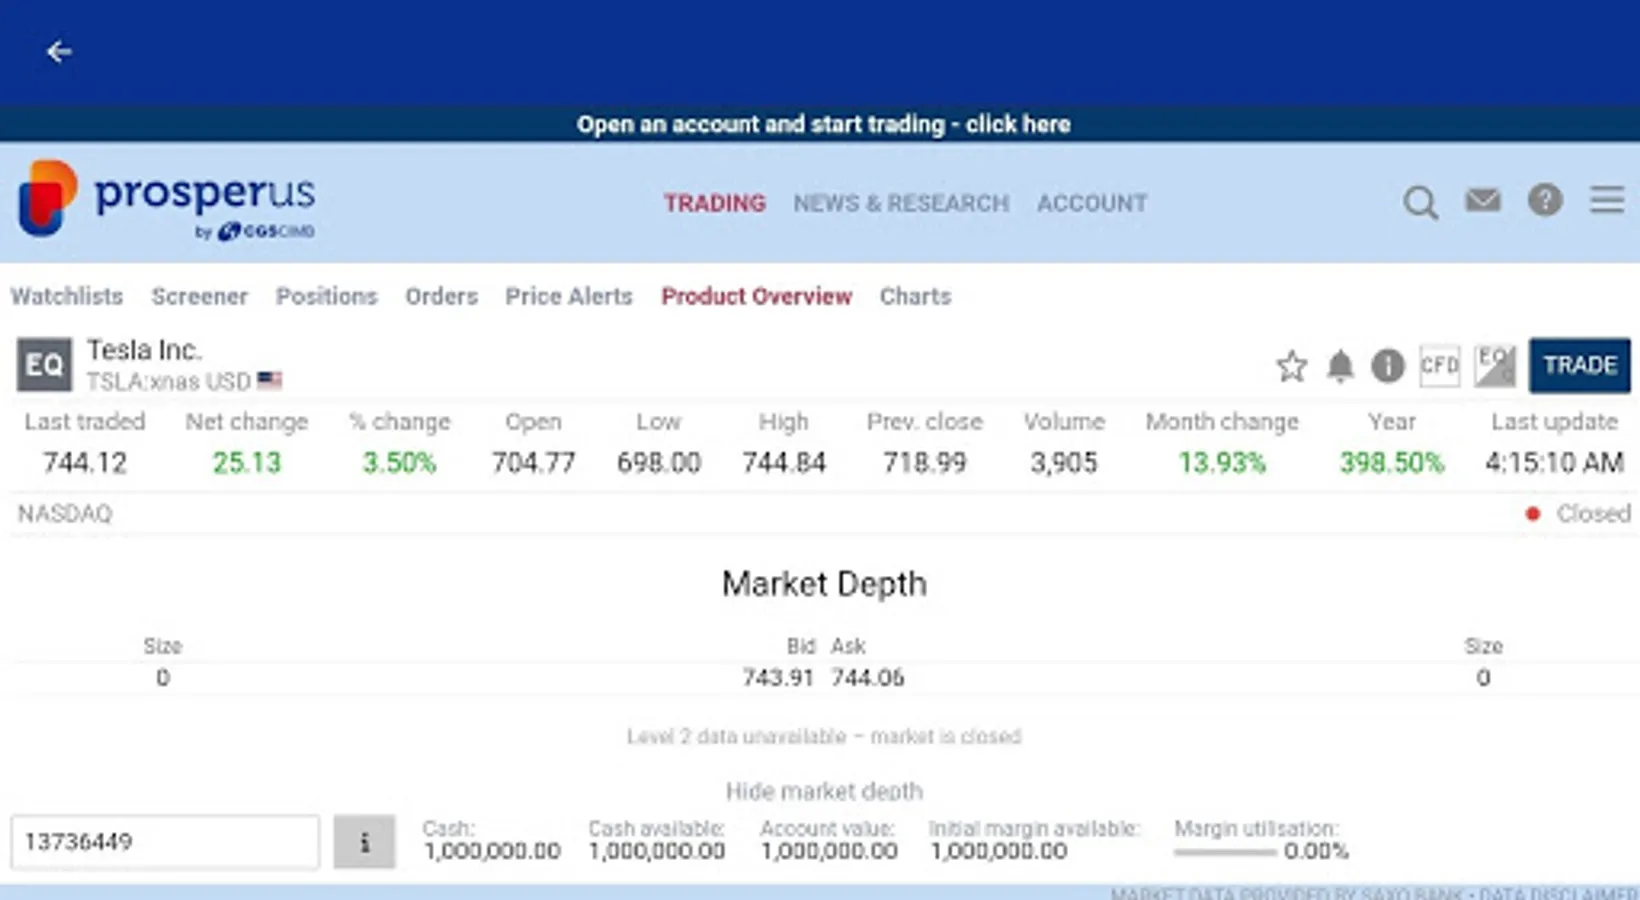Viewport: 1640px width, 900px height.
Task: Open the ACCOUNT menu
Action: pos(1092,203)
